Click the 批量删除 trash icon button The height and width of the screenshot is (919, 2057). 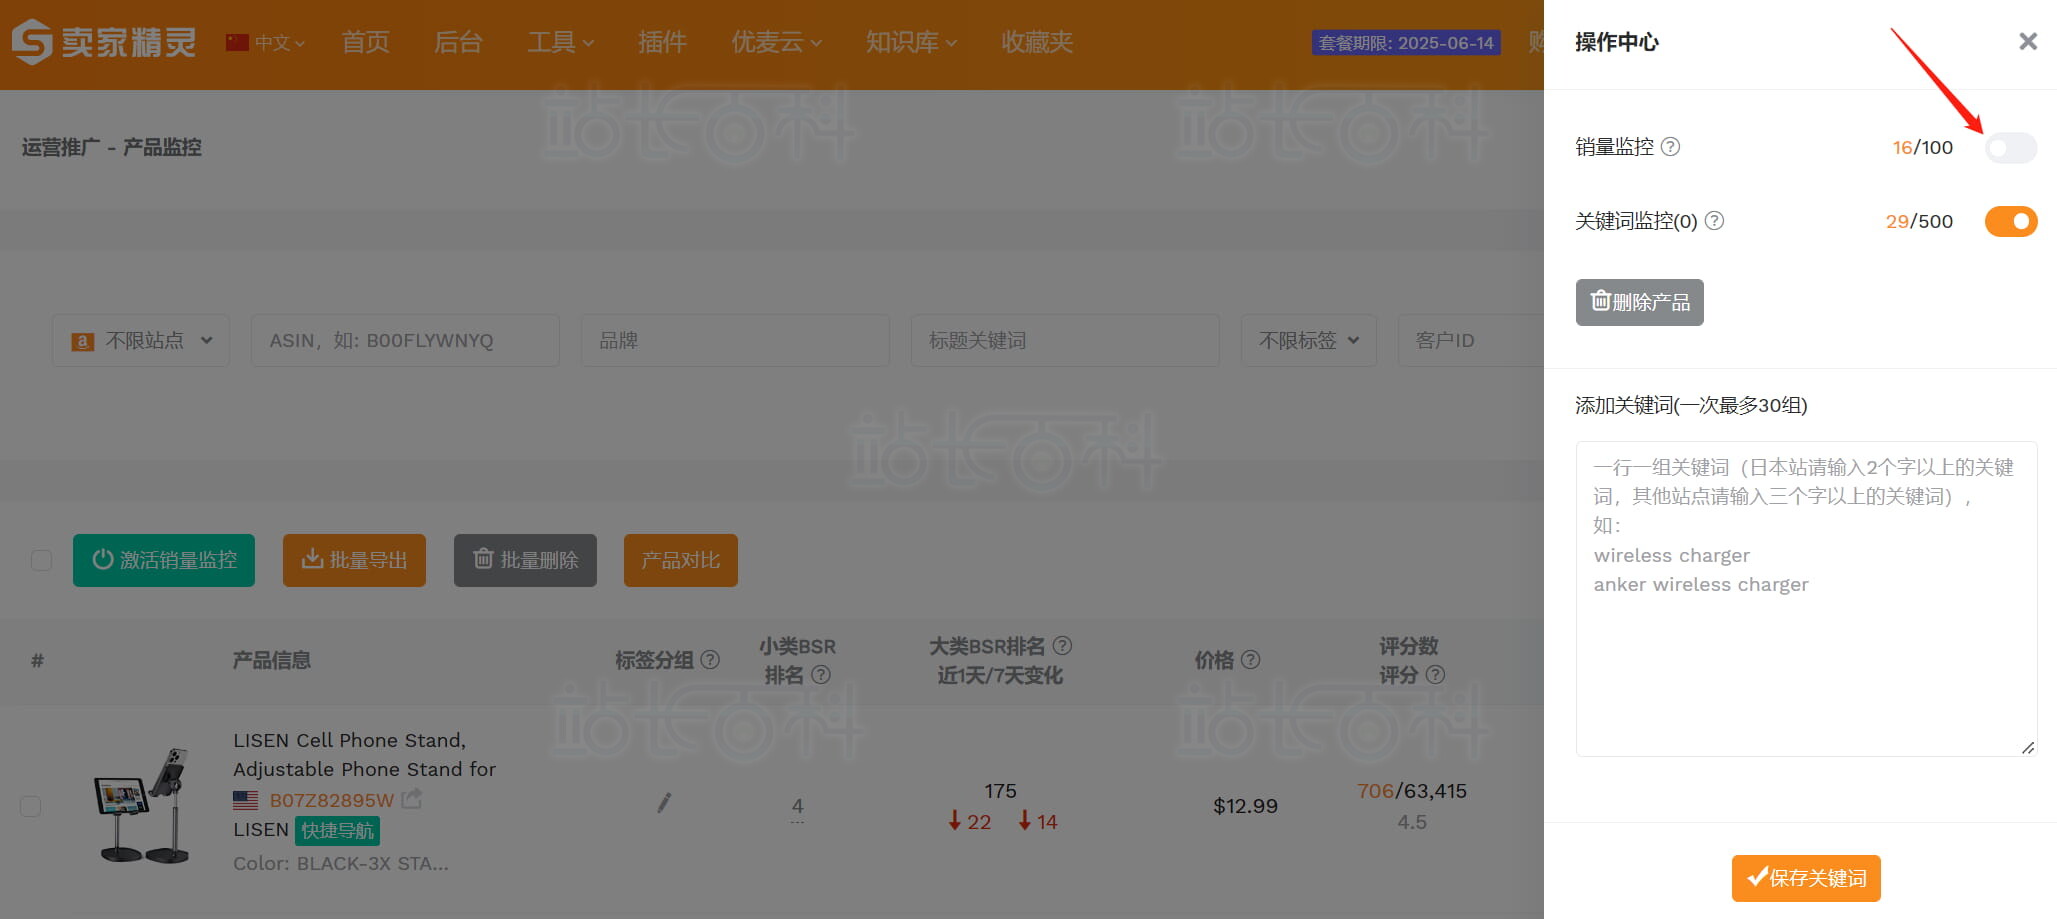point(524,560)
